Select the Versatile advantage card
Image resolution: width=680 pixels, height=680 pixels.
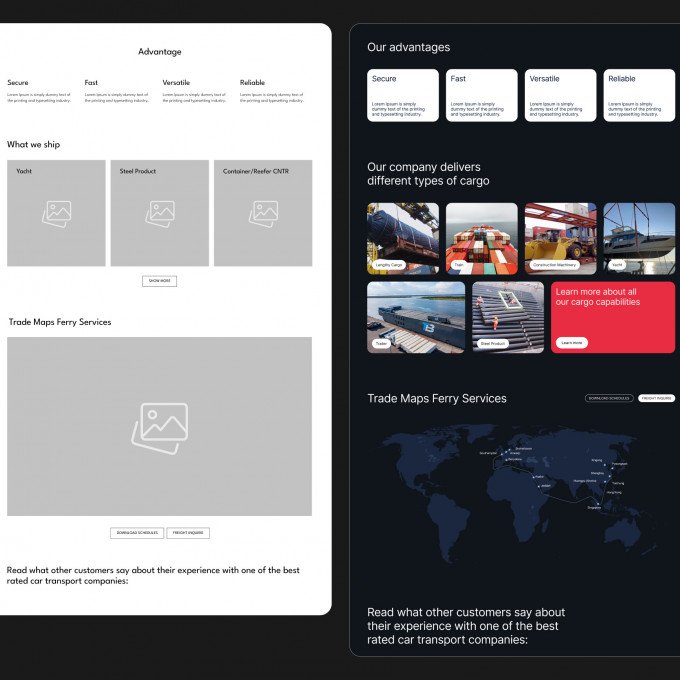tap(560, 95)
